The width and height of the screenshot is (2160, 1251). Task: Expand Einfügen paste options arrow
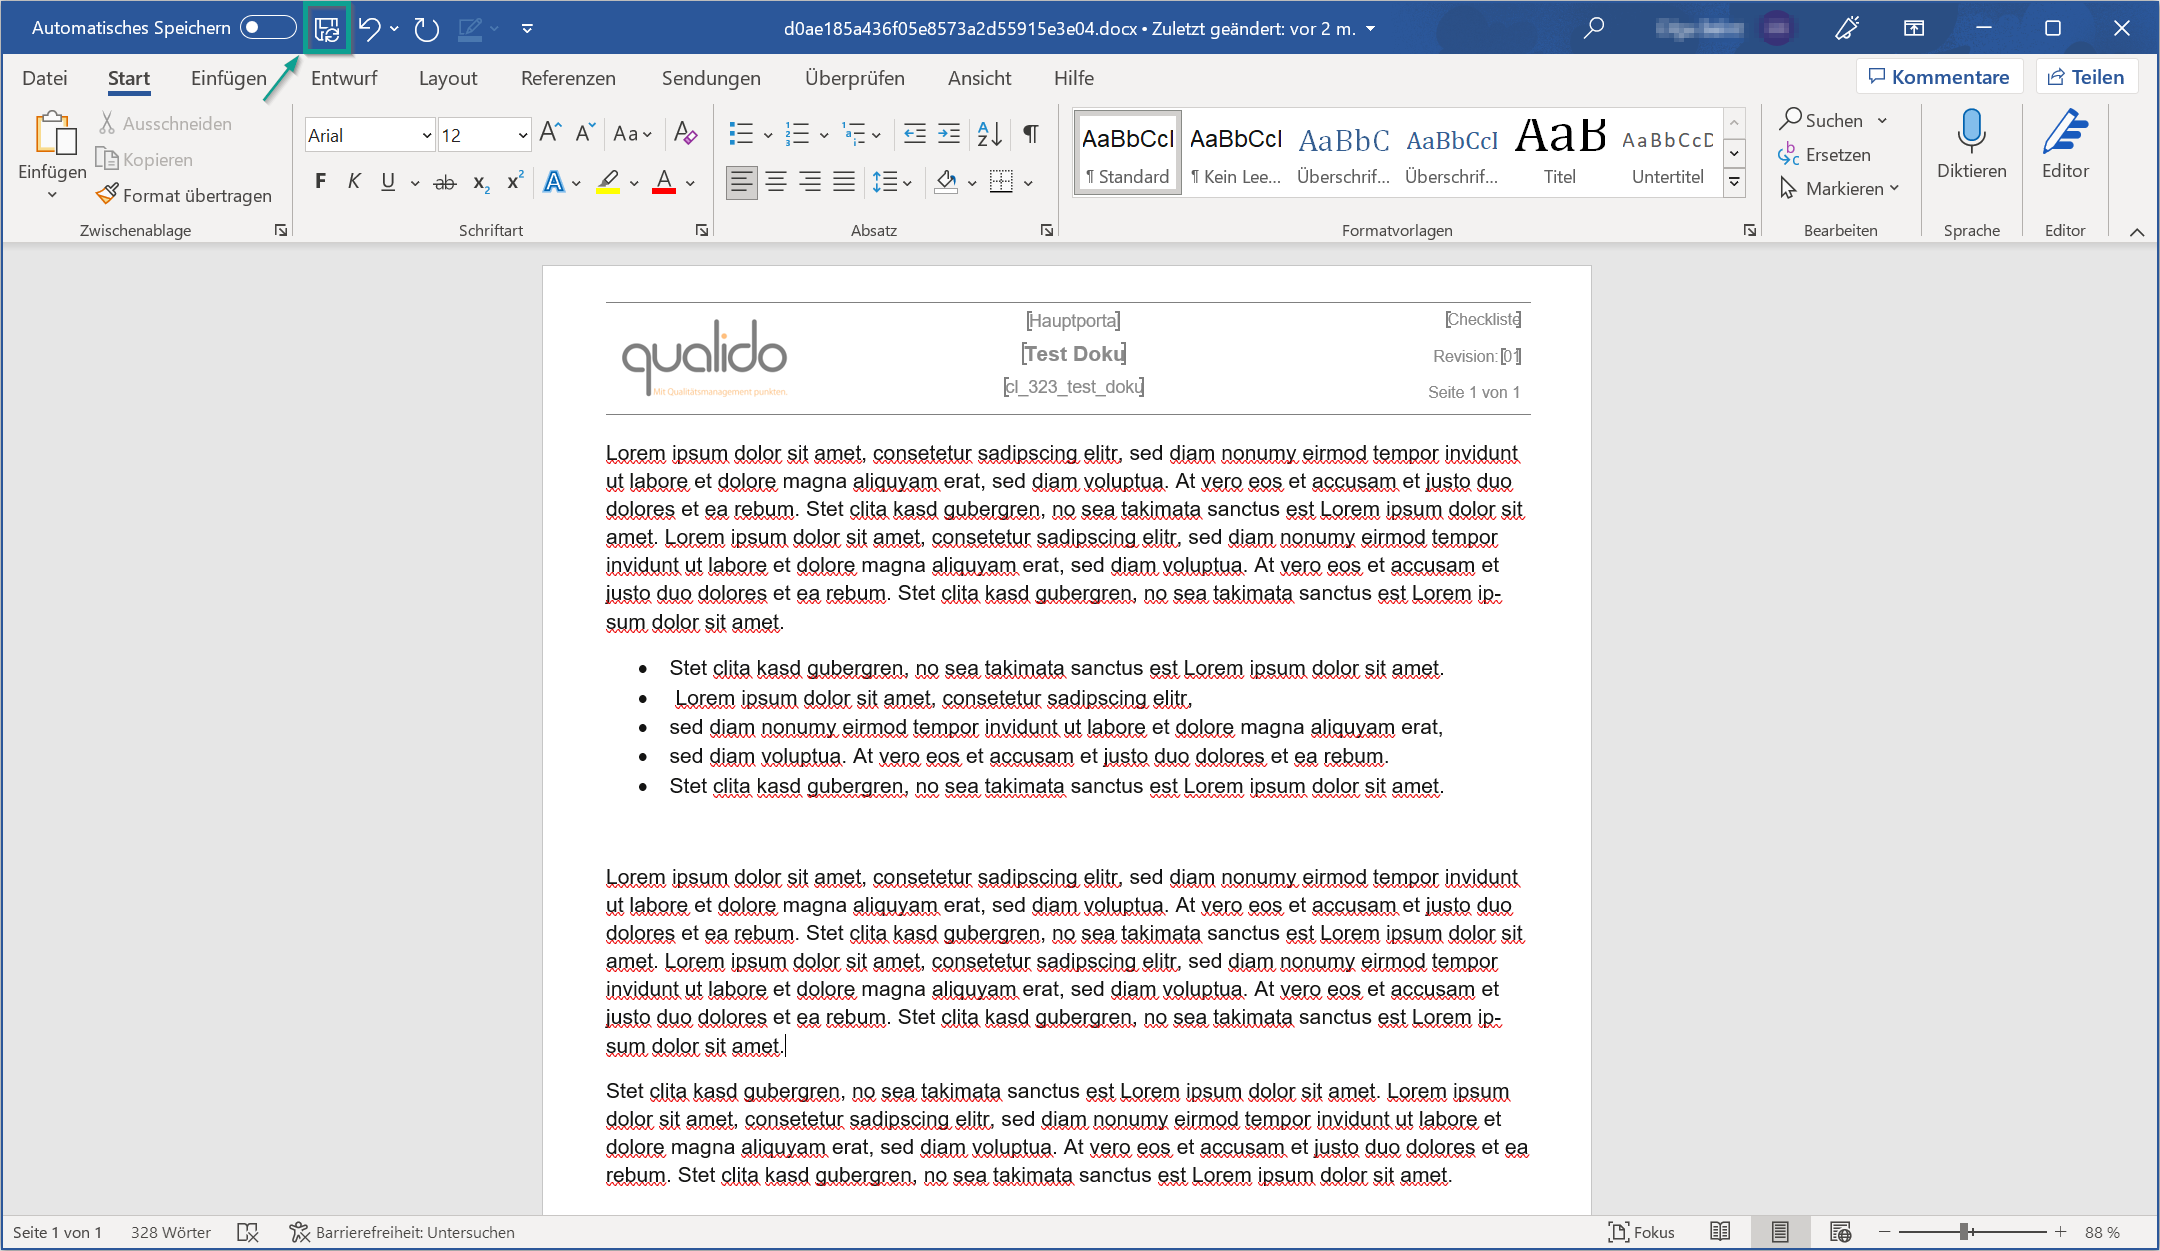(x=52, y=195)
